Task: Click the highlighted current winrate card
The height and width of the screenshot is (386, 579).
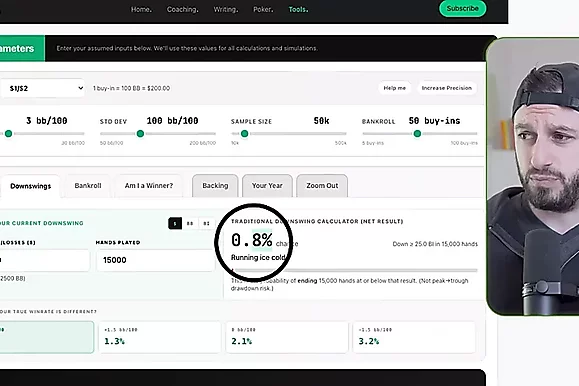Action: coord(47,337)
